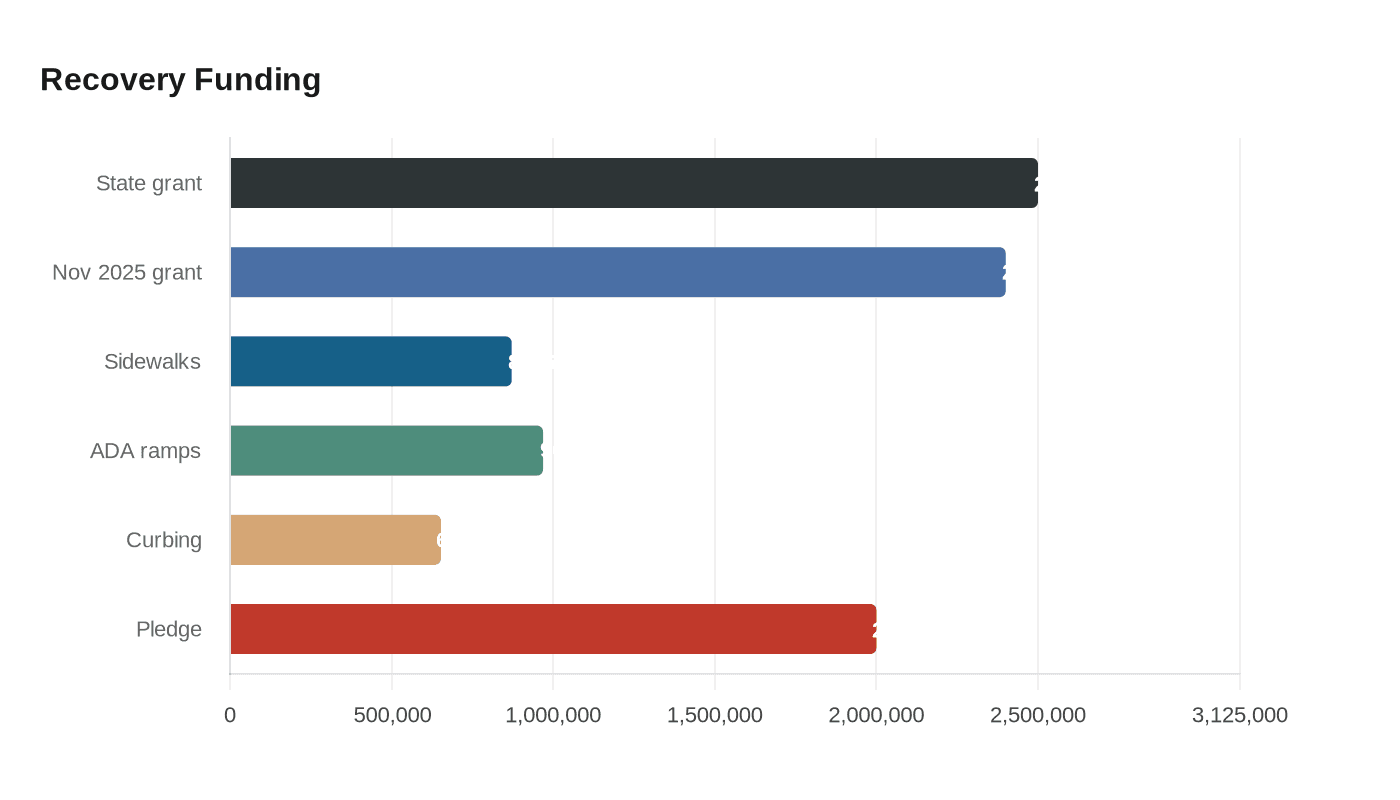The image size is (1400, 800).
Task: Select the Pledge category label
Action: coord(169,629)
